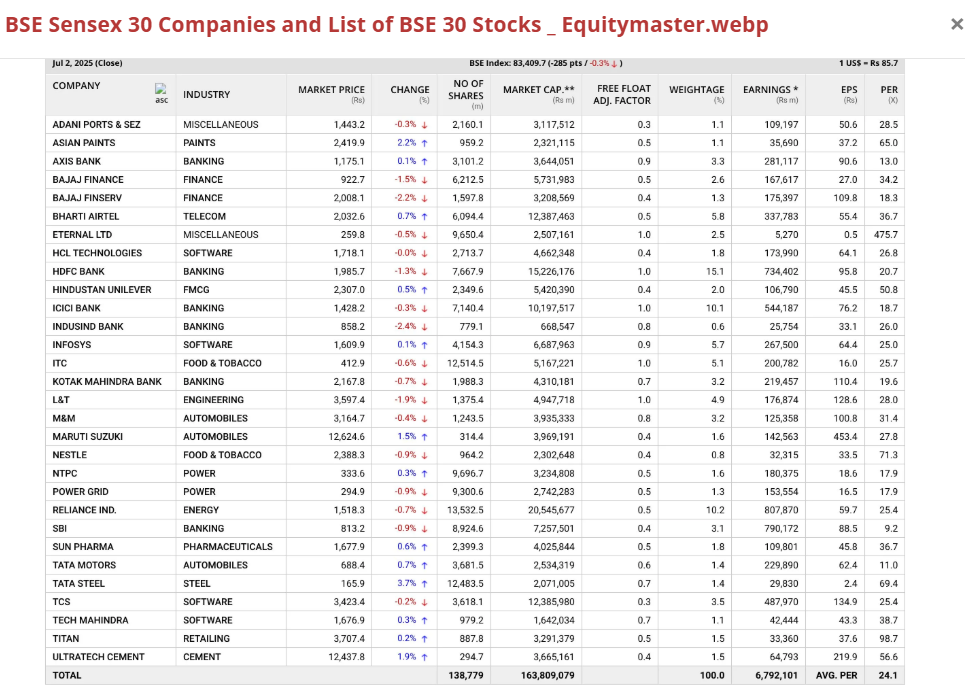Click TITAN company name

pos(66,639)
